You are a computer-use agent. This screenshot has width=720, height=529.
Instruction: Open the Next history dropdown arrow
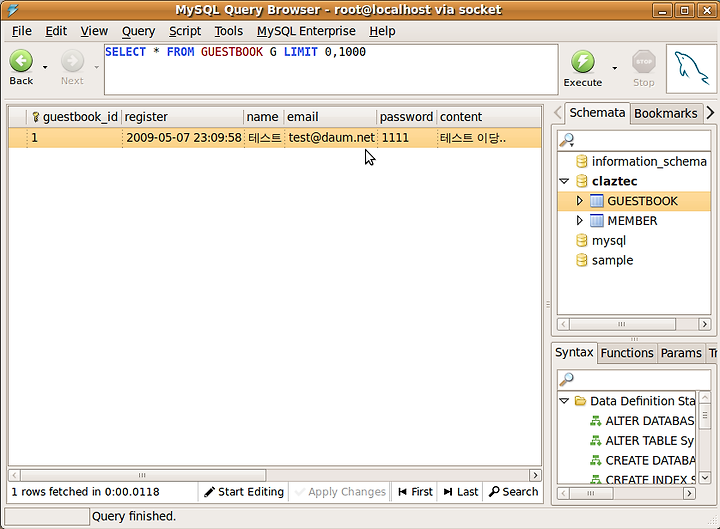(x=96, y=67)
